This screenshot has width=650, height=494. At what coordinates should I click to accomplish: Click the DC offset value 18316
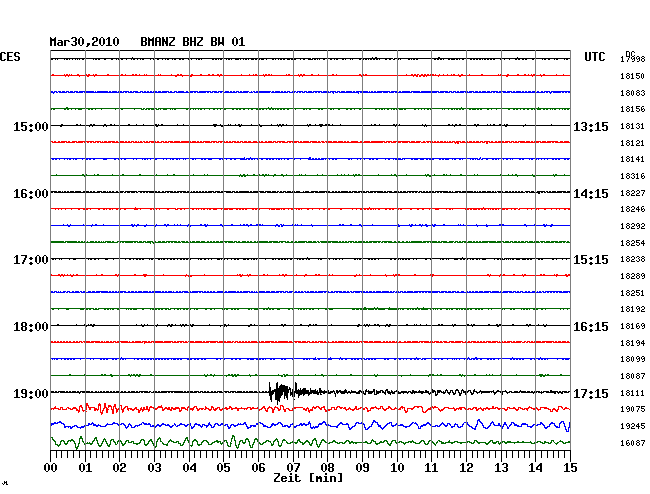point(633,177)
